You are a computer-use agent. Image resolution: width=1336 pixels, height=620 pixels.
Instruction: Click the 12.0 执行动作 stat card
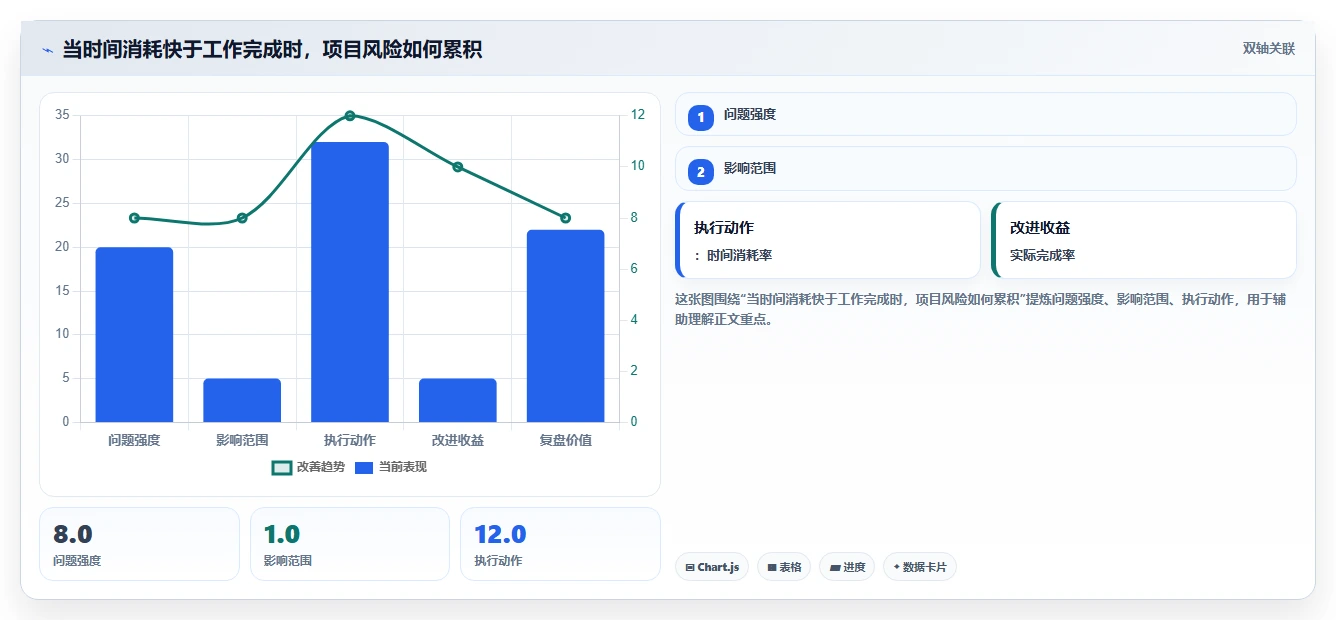tap(560, 544)
